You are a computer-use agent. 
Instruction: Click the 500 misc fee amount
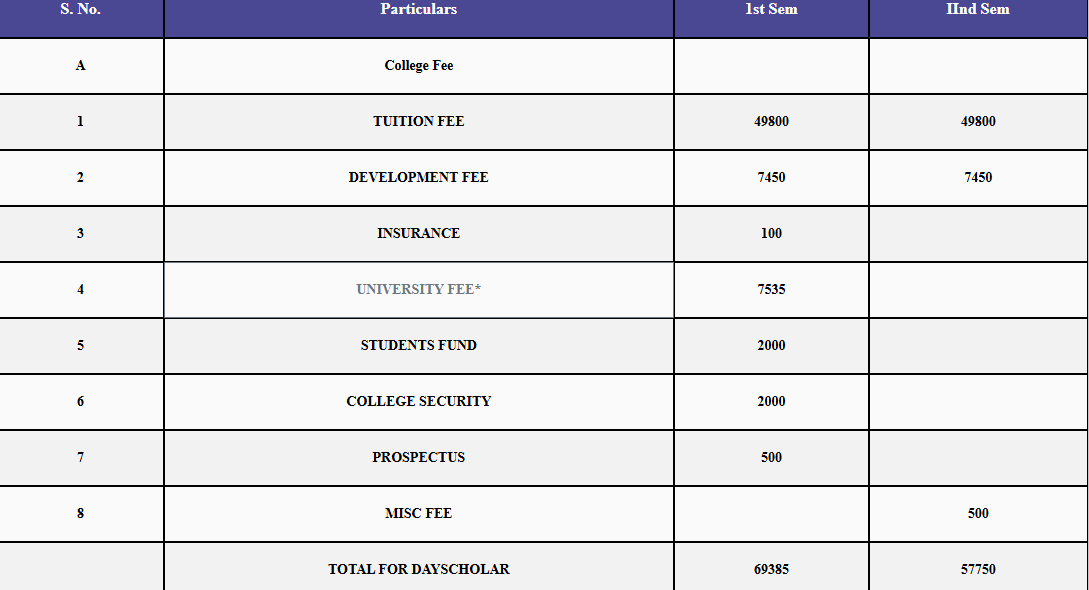[x=978, y=514]
